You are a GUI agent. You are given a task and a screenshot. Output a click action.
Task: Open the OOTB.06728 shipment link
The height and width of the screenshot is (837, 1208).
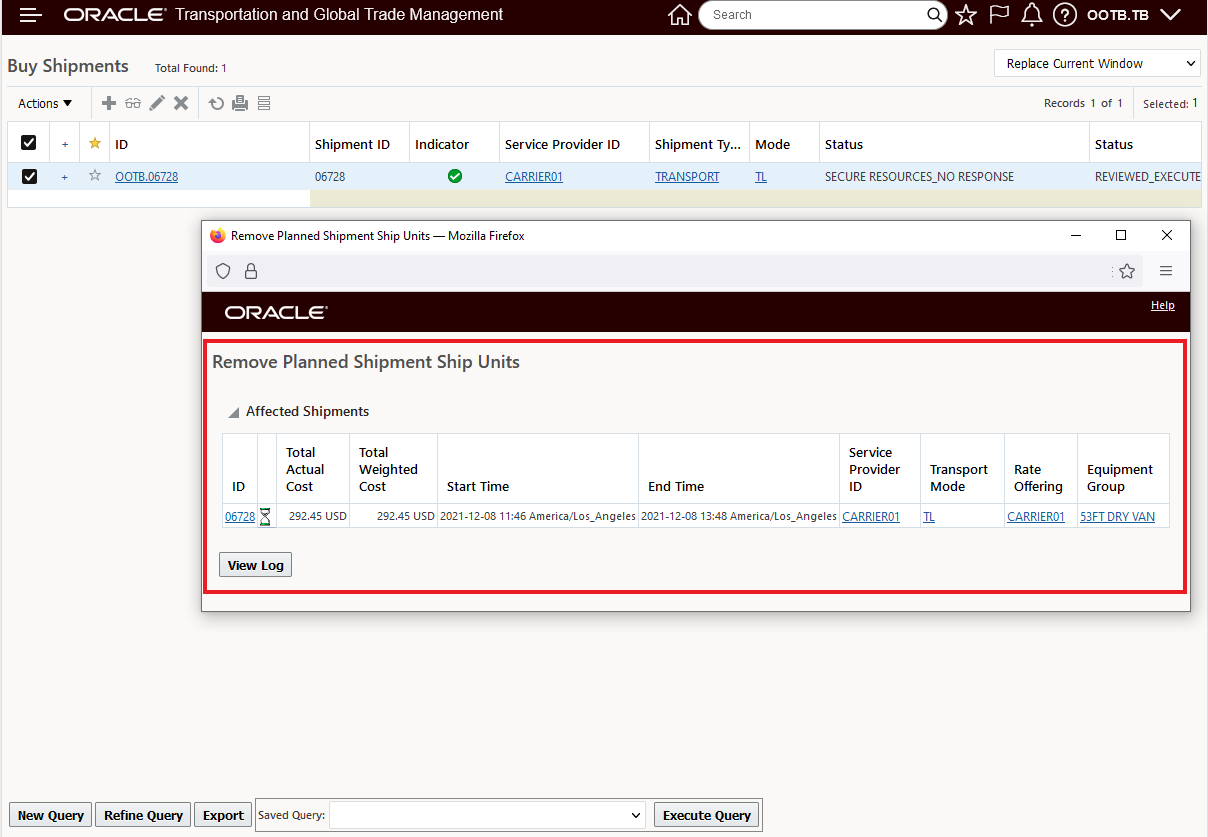(x=146, y=177)
